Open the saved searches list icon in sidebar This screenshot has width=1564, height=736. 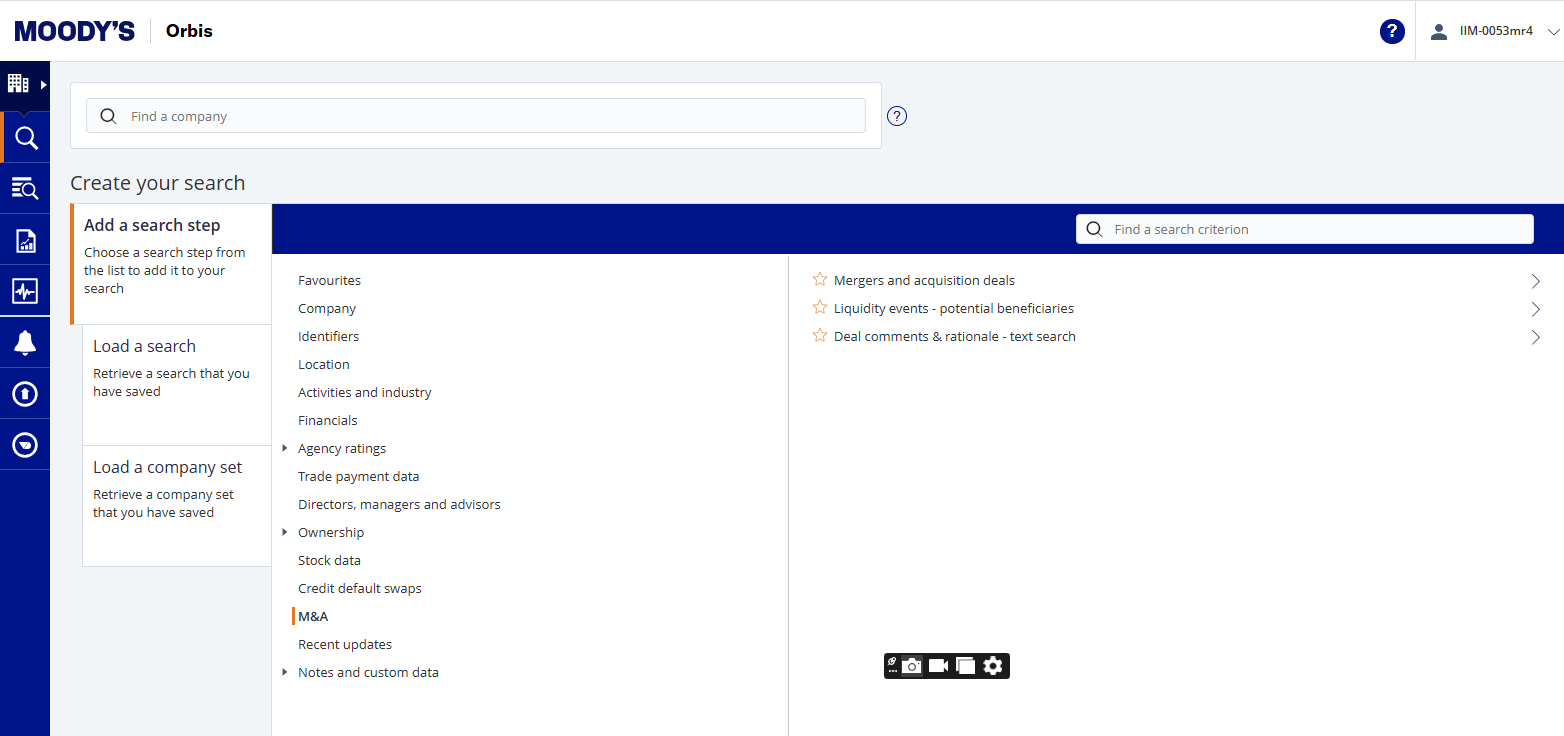tap(25, 188)
